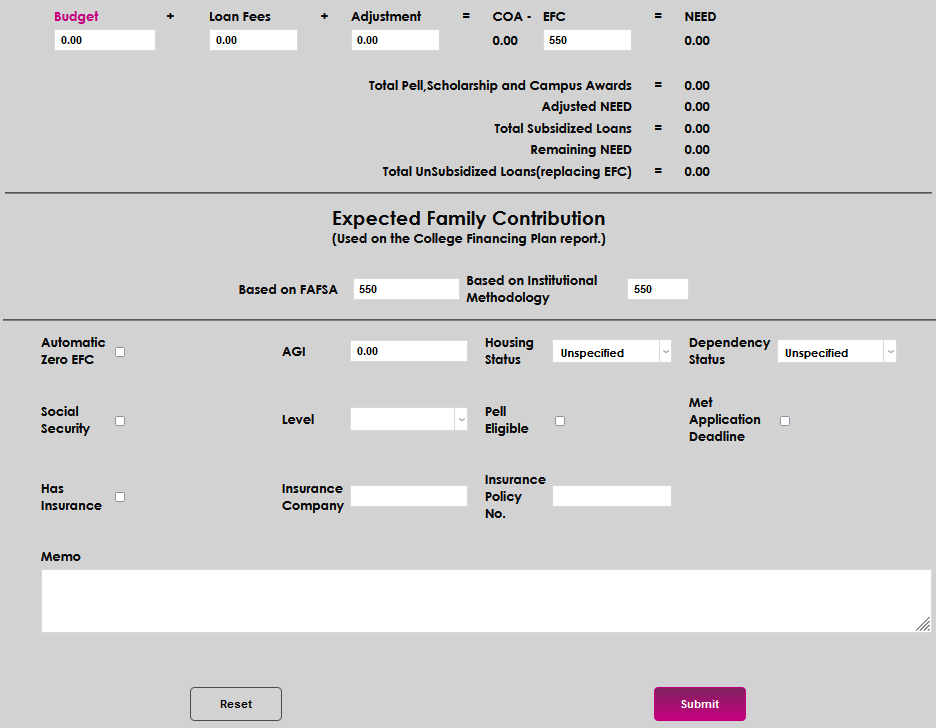The width and height of the screenshot is (936, 728).
Task: Click the AGI input field
Action: point(408,351)
